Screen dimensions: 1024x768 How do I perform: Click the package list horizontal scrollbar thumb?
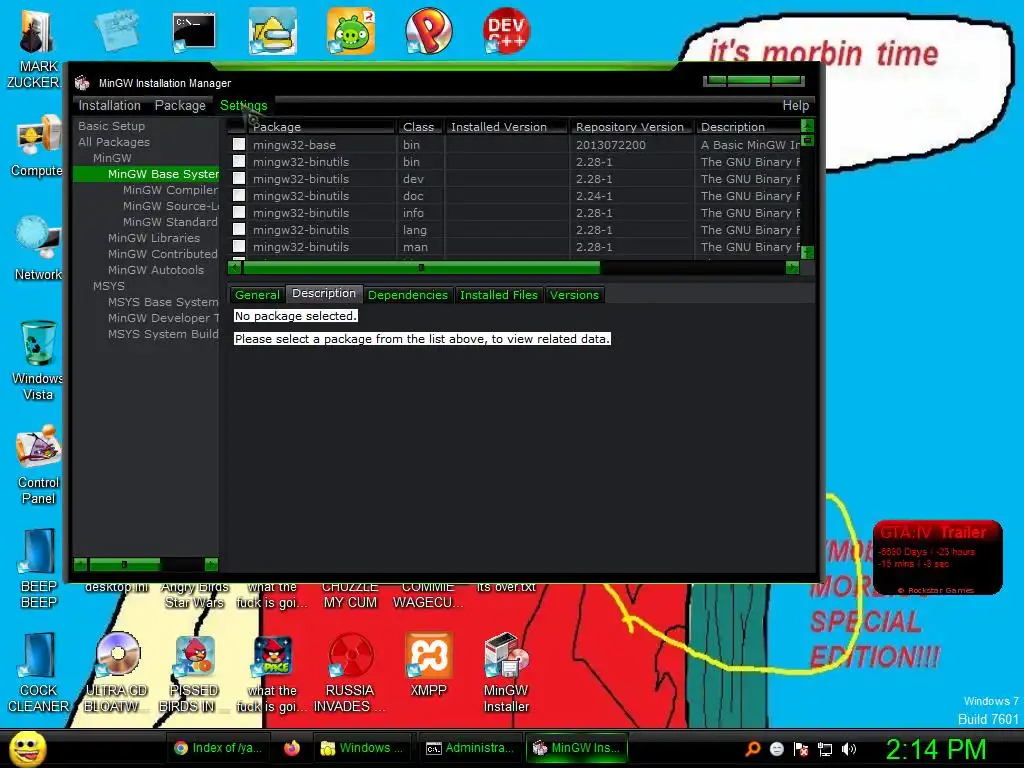tap(421, 267)
